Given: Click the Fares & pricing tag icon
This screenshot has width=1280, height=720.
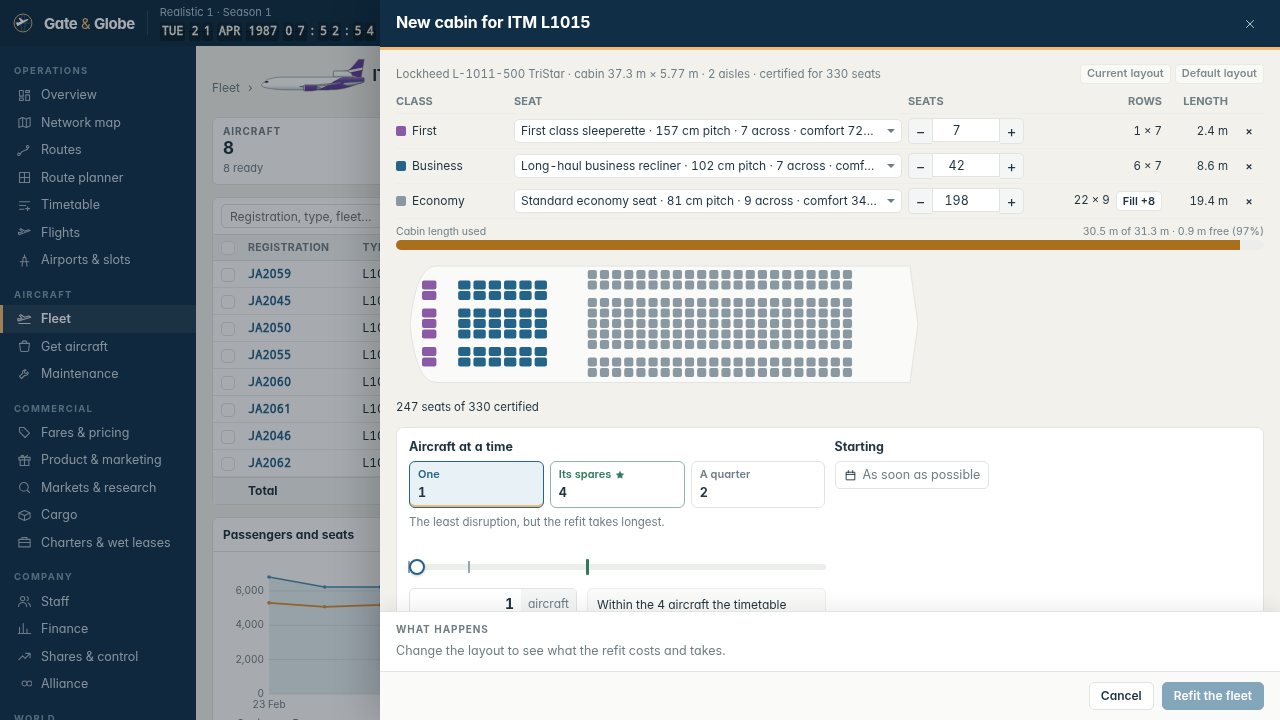Looking at the screenshot, I should tap(24, 433).
